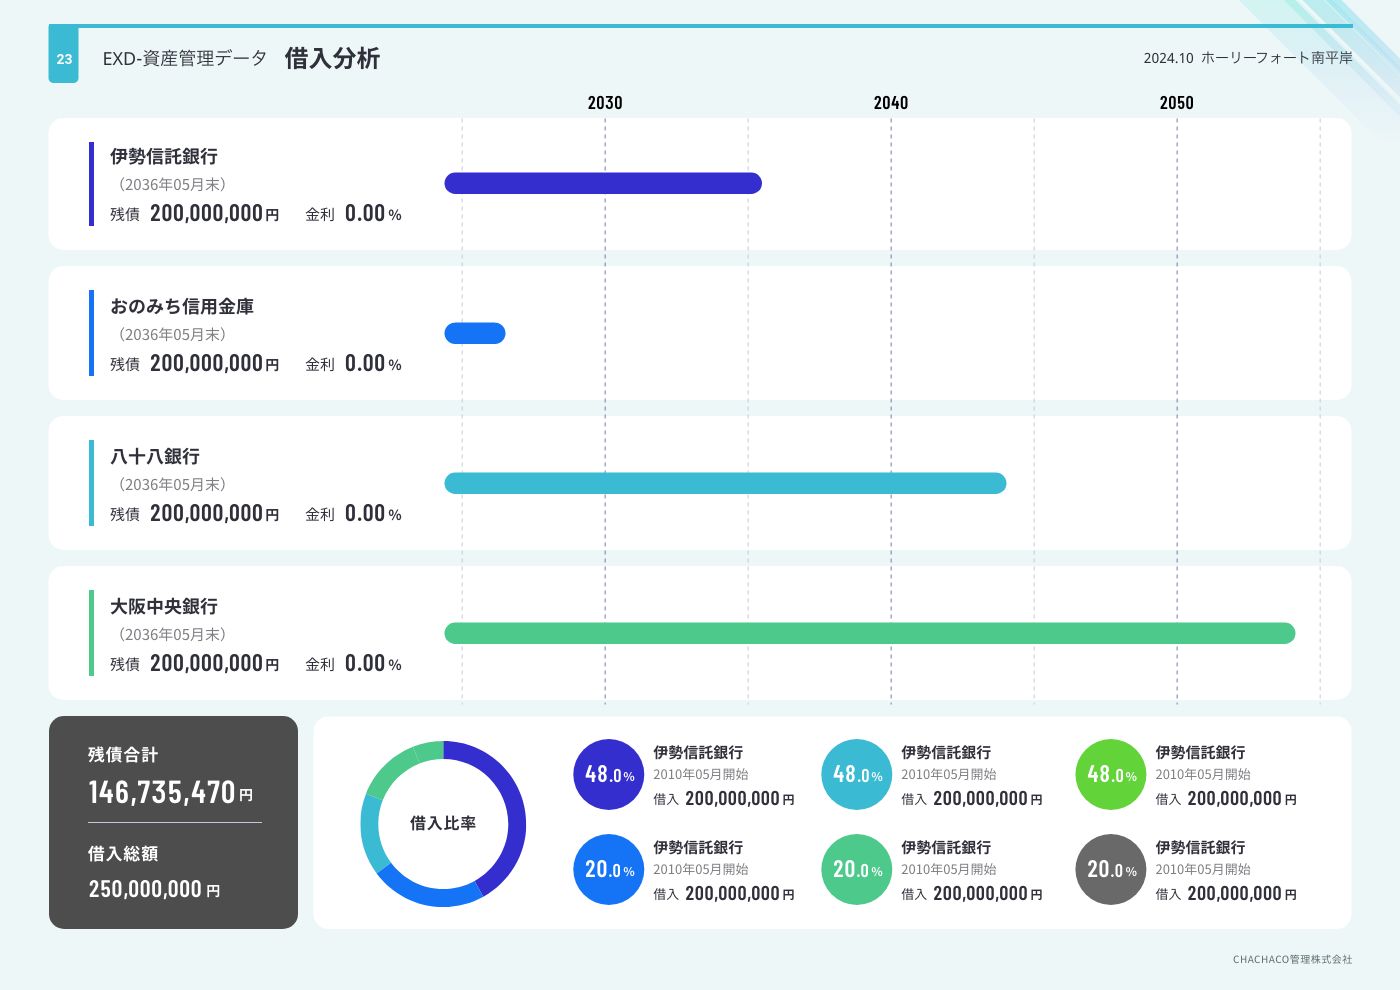The height and width of the screenshot is (990, 1400).
Task: Click the bright blue 20.0% circle
Action: [x=608, y=869]
